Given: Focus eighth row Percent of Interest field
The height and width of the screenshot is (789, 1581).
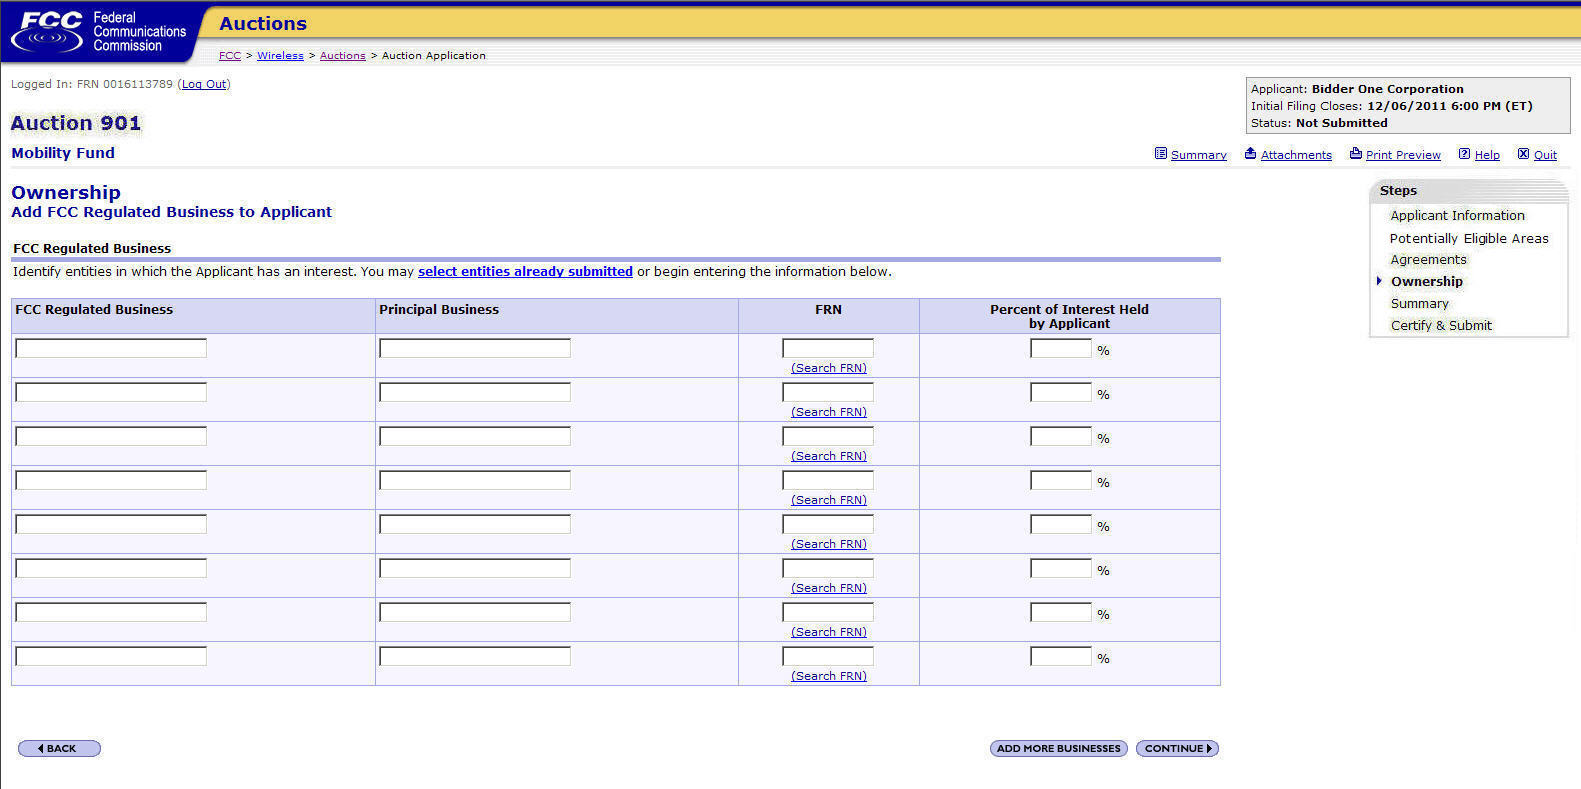Looking at the screenshot, I should point(1061,656).
